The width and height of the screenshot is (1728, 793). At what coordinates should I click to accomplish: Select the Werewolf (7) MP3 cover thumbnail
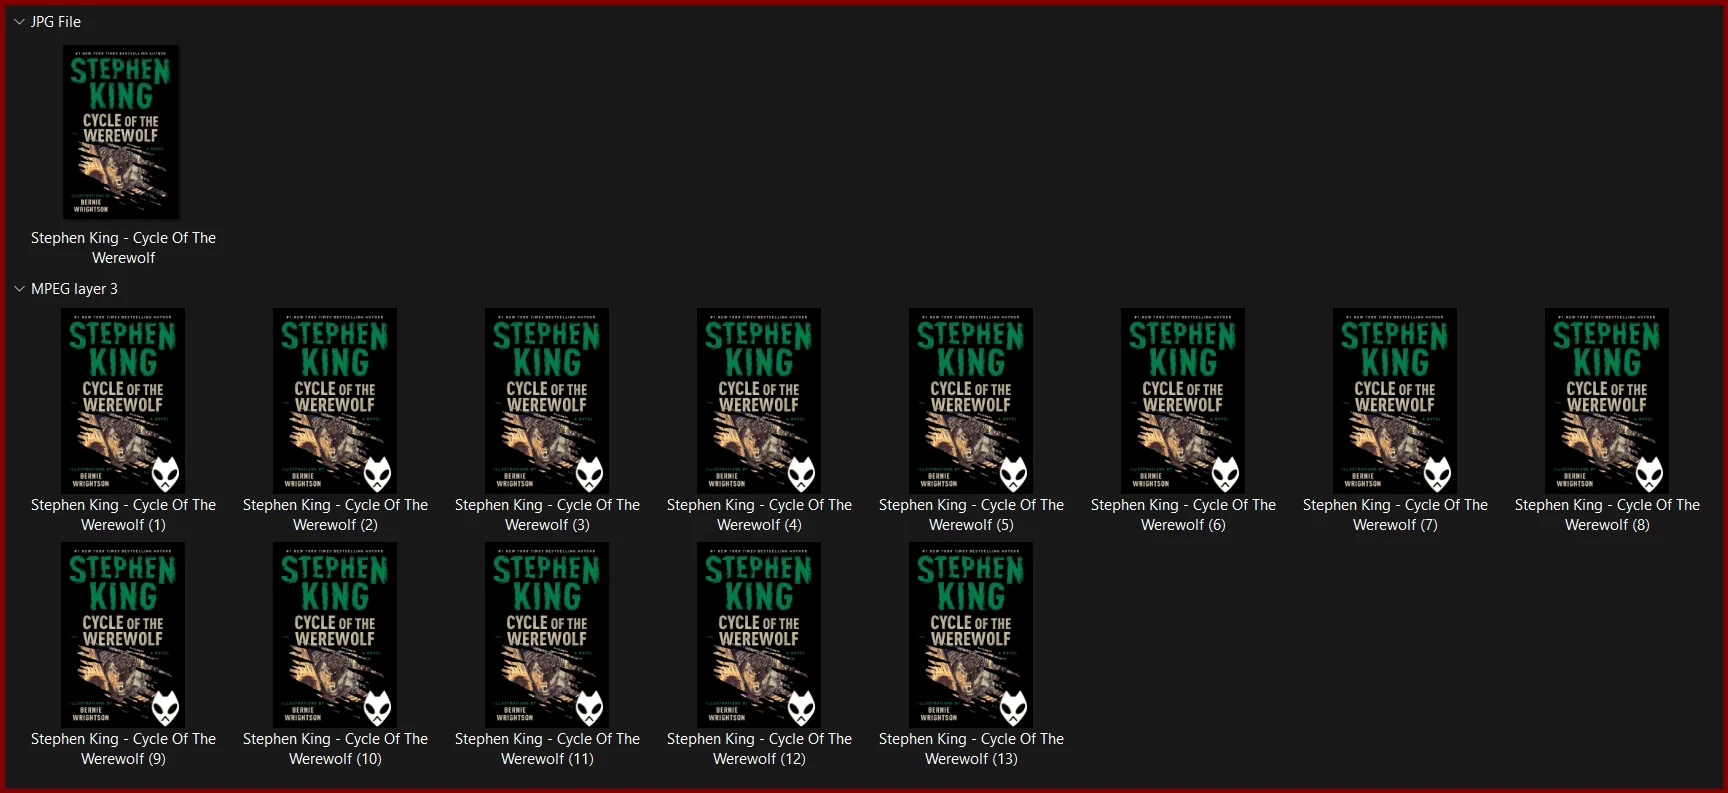[1395, 401]
